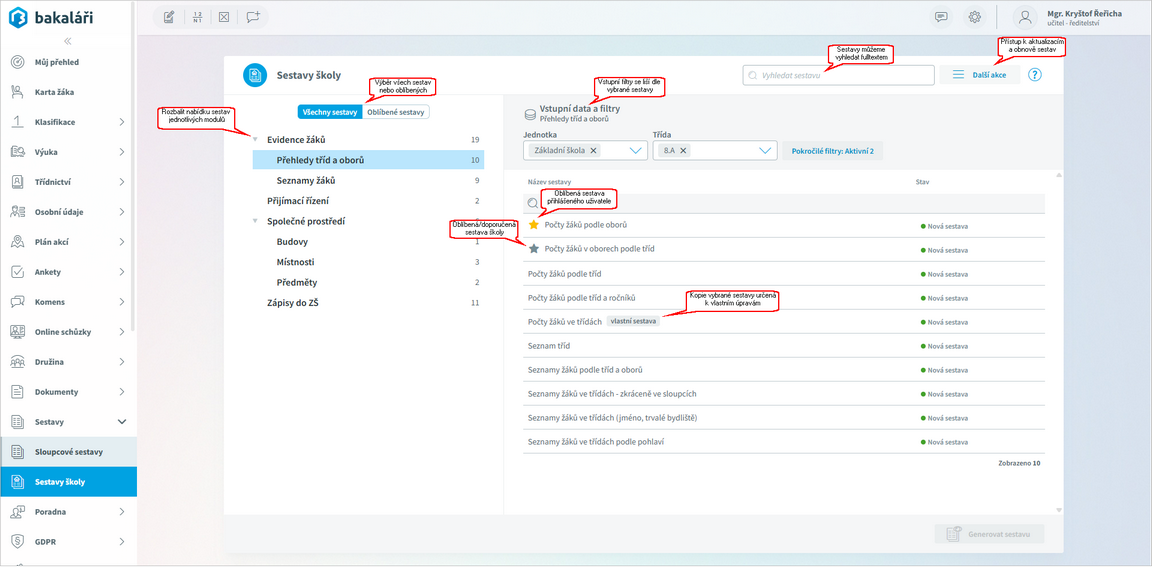
Task: Open the Třída dropdown
Action: tap(765, 151)
